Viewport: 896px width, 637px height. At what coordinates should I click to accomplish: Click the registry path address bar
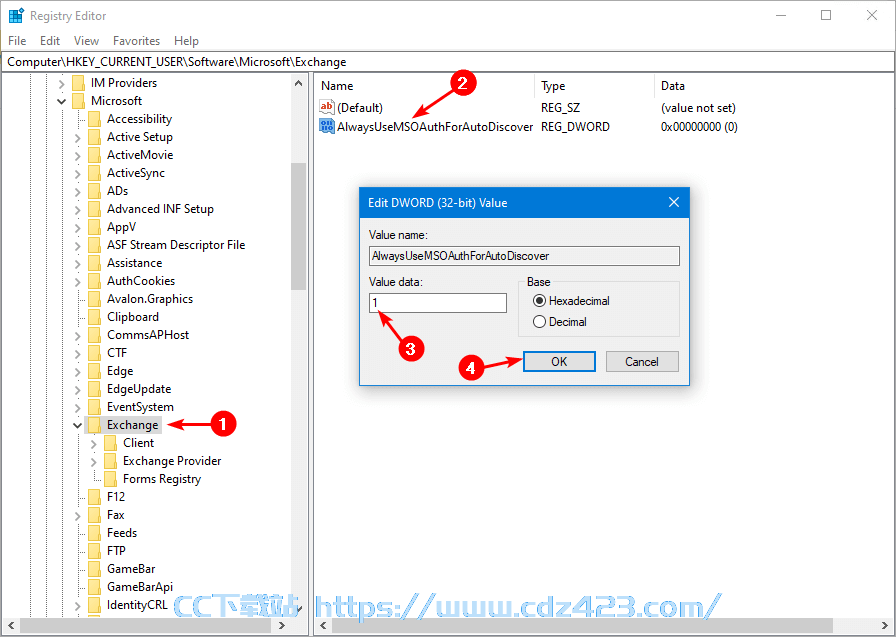[447, 62]
